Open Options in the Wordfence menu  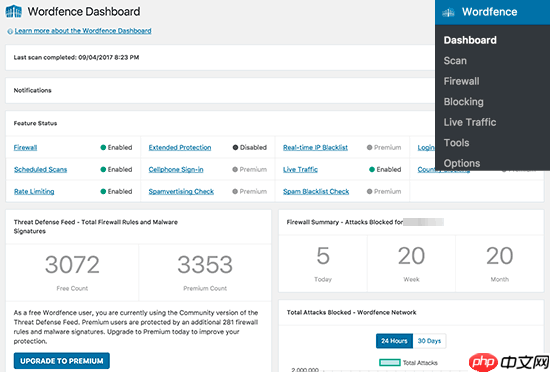click(462, 163)
